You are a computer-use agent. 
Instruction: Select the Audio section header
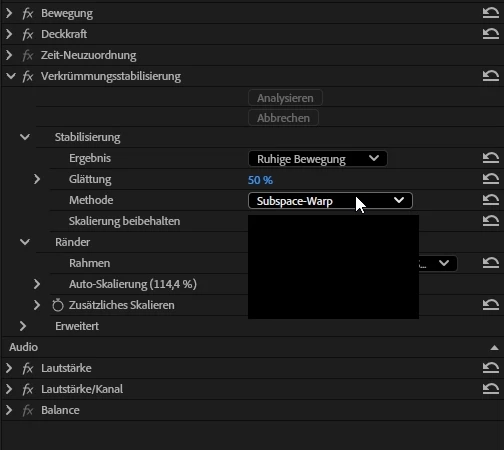pos(23,347)
